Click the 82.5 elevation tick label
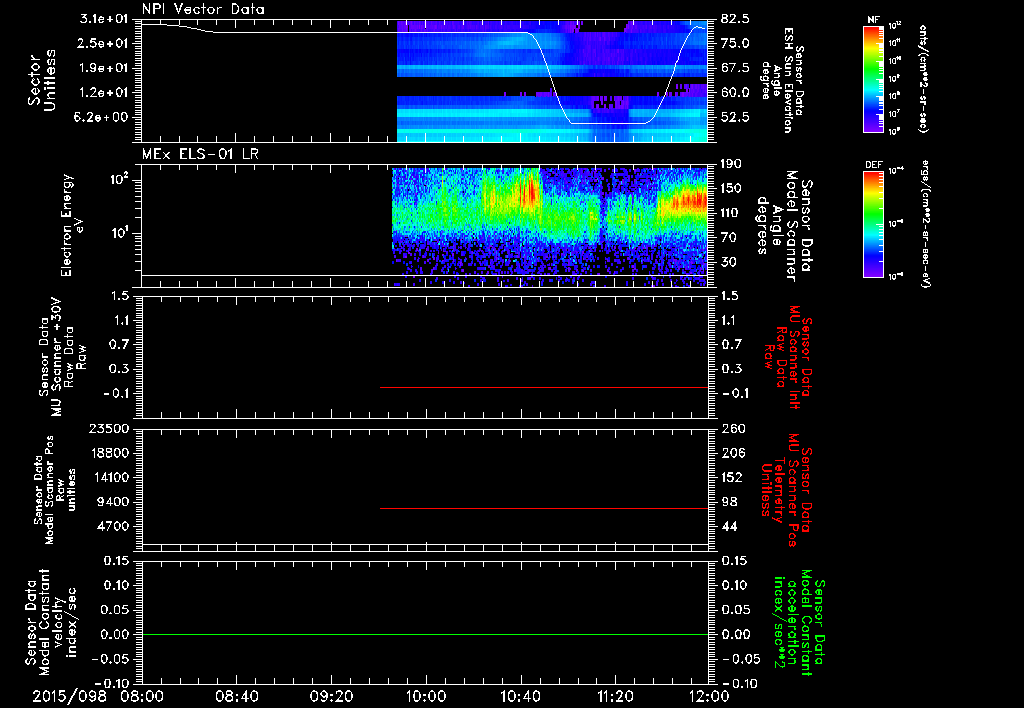 pyautogui.click(x=735, y=19)
